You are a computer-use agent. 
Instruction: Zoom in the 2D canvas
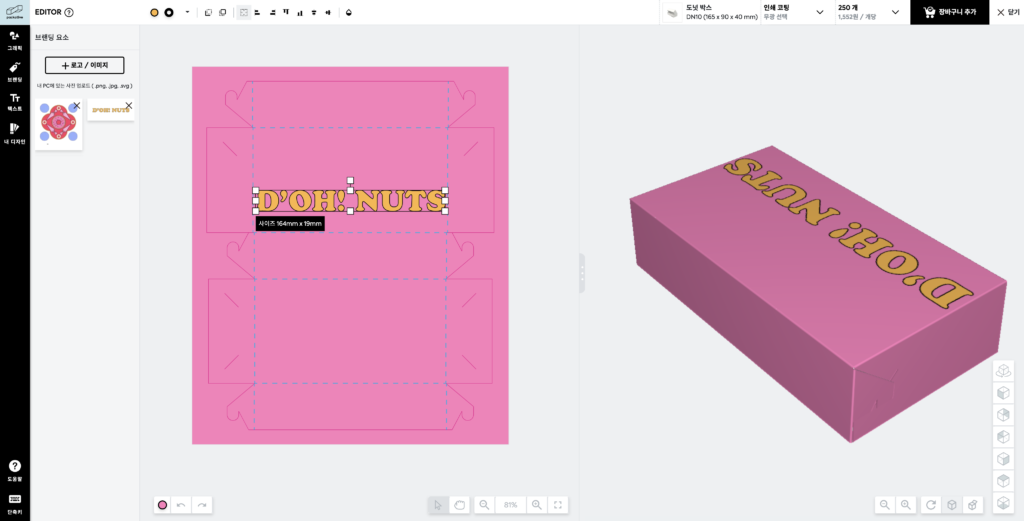tap(537, 505)
